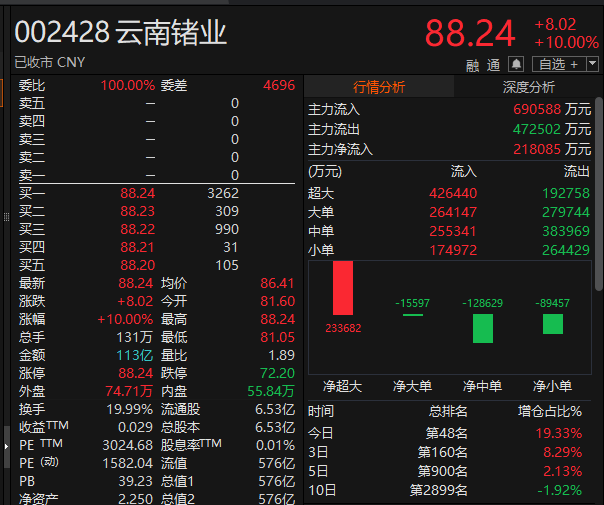Image resolution: width=604 pixels, height=505 pixels.
Task: Click the 小单 outflow value 264429
Action: (x=566, y=250)
